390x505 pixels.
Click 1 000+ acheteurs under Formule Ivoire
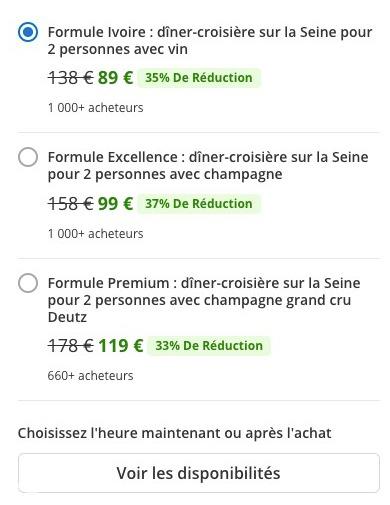96,108
